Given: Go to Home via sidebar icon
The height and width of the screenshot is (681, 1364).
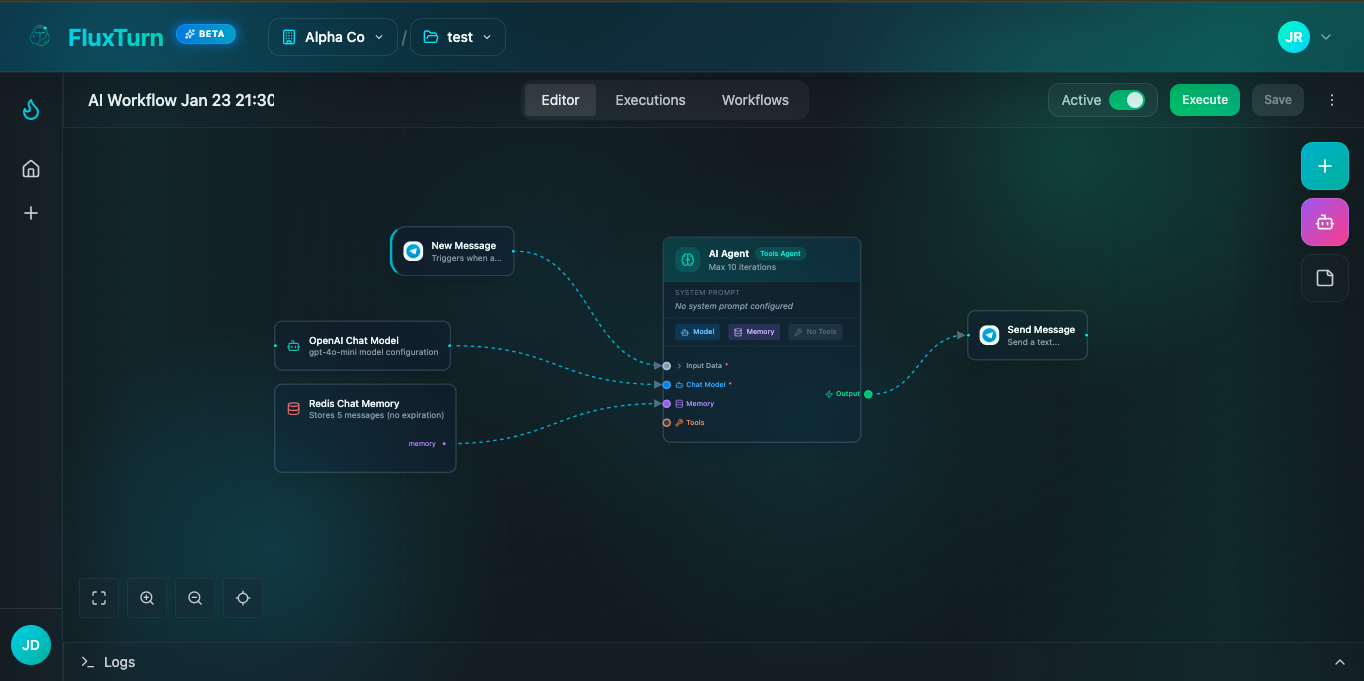Looking at the screenshot, I should 31,168.
